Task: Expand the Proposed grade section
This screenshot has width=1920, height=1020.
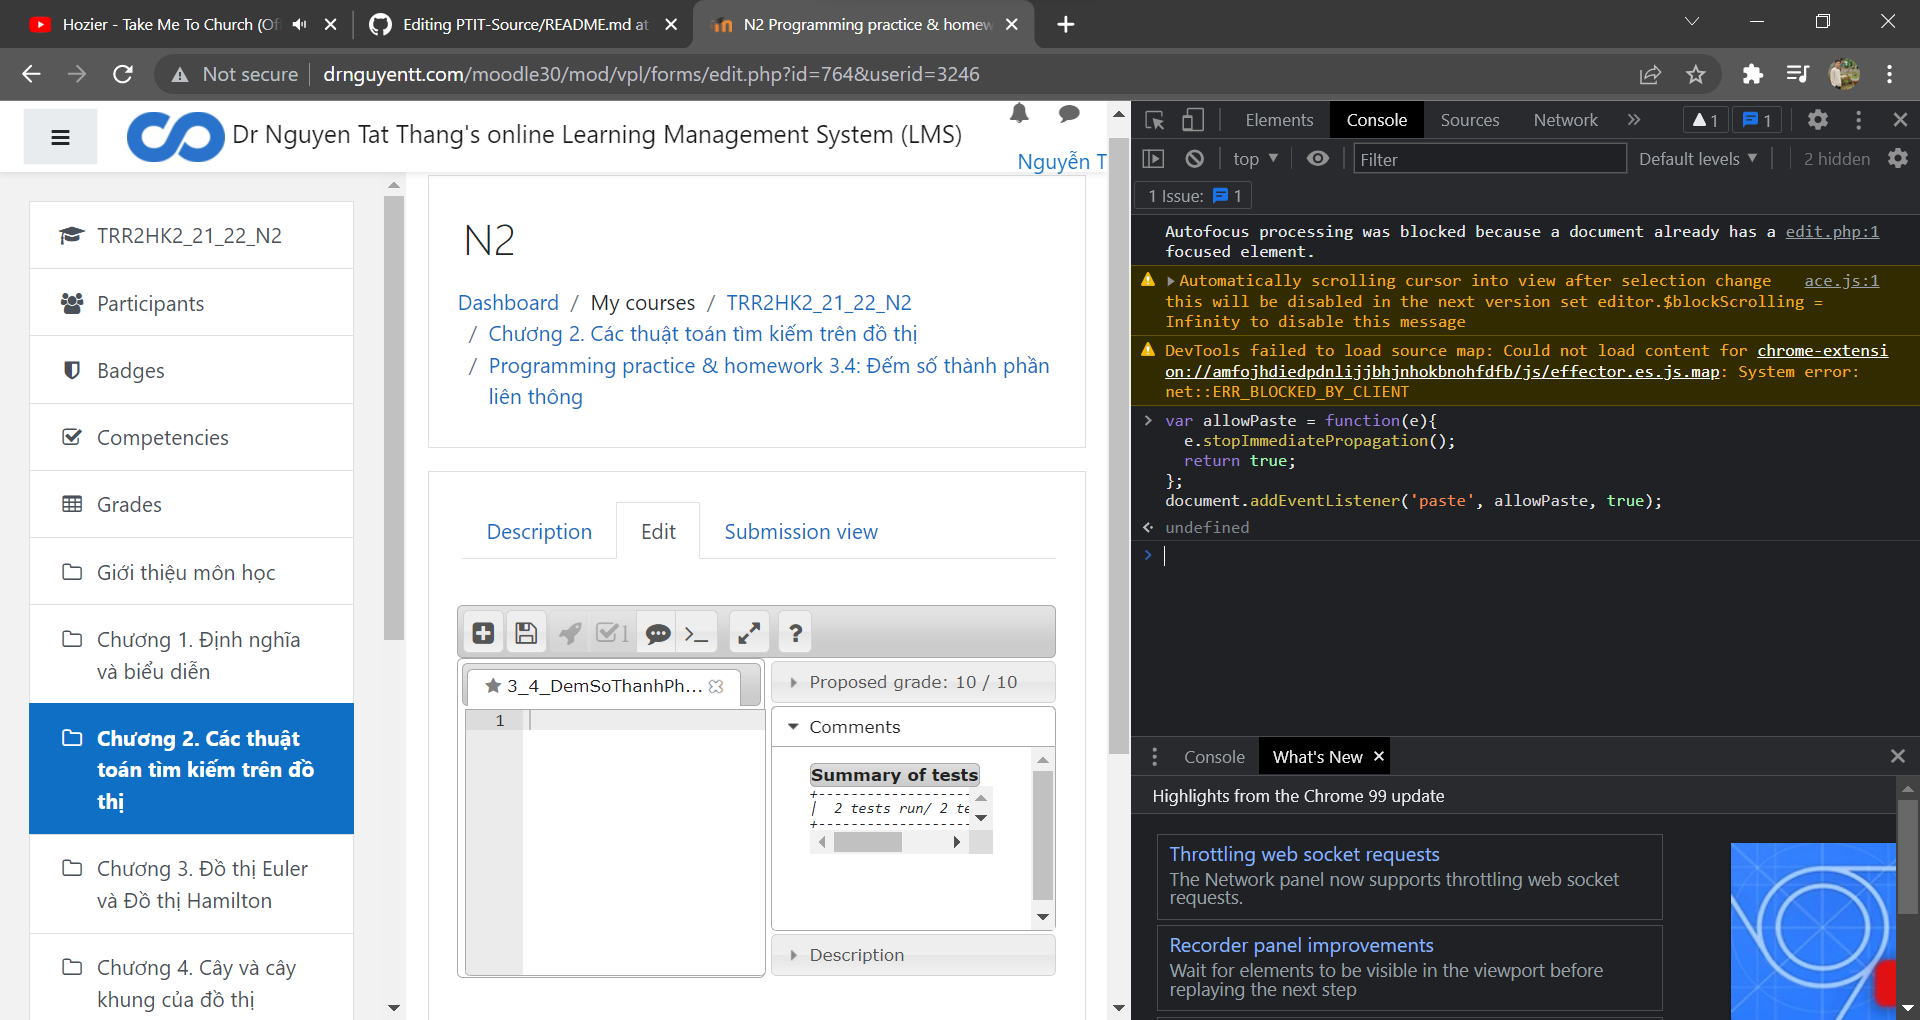Action: pos(913,682)
